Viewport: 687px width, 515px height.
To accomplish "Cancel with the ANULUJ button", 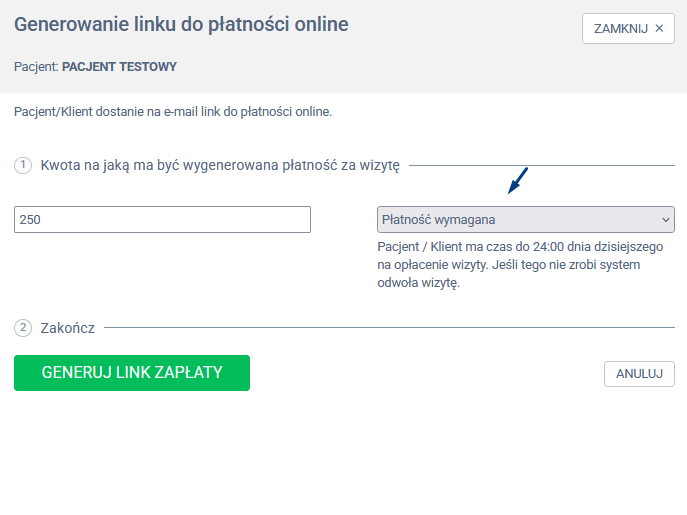I will click(639, 373).
